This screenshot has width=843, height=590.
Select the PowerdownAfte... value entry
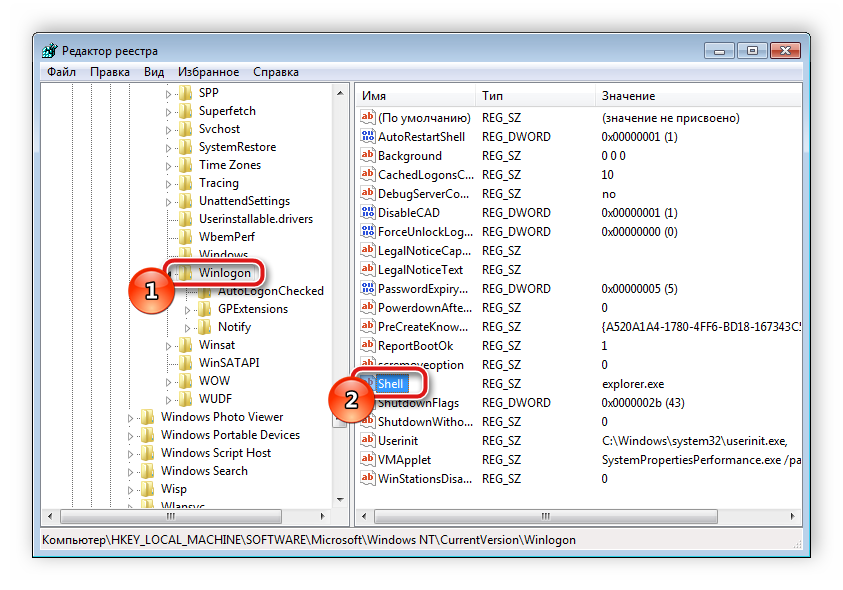(425, 308)
